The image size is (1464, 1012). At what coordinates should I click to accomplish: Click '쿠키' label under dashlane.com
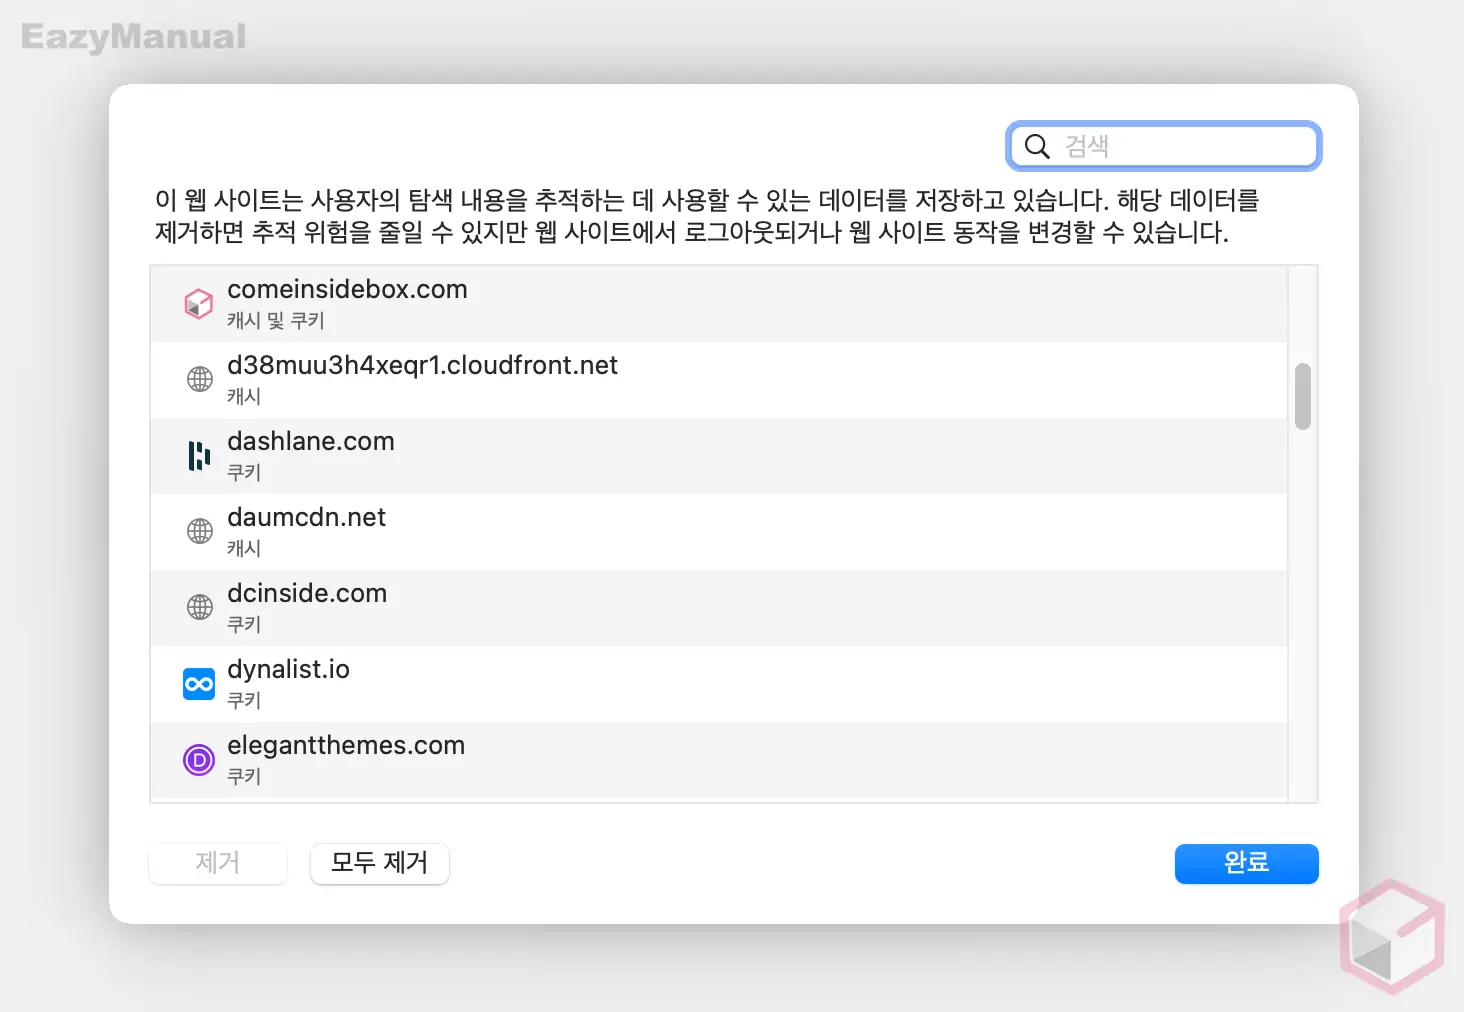[x=244, y=472]
